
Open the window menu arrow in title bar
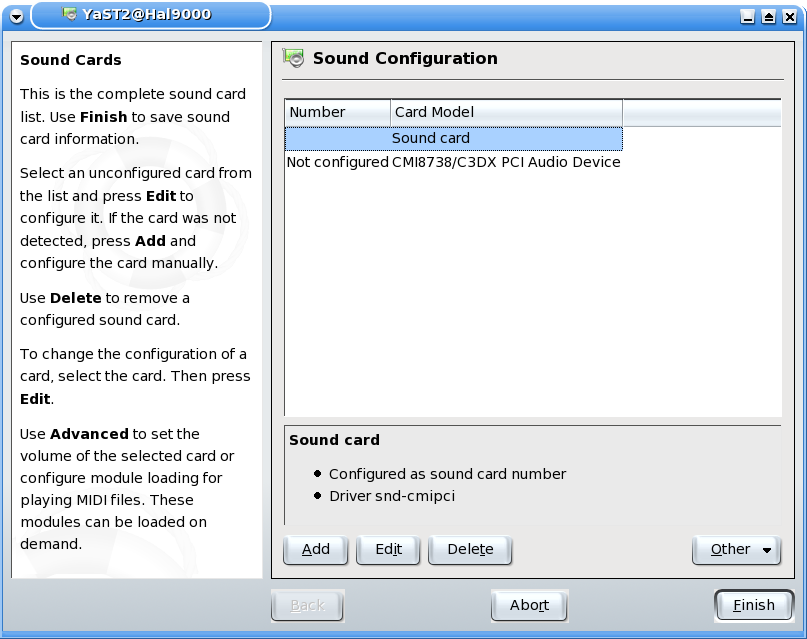point(16,16)
